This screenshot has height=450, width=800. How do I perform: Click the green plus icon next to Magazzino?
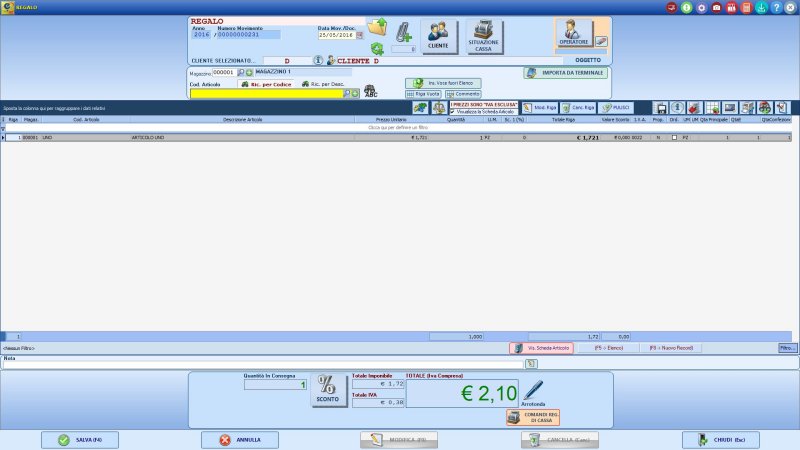pyautogui.click(x=249, y=72)
